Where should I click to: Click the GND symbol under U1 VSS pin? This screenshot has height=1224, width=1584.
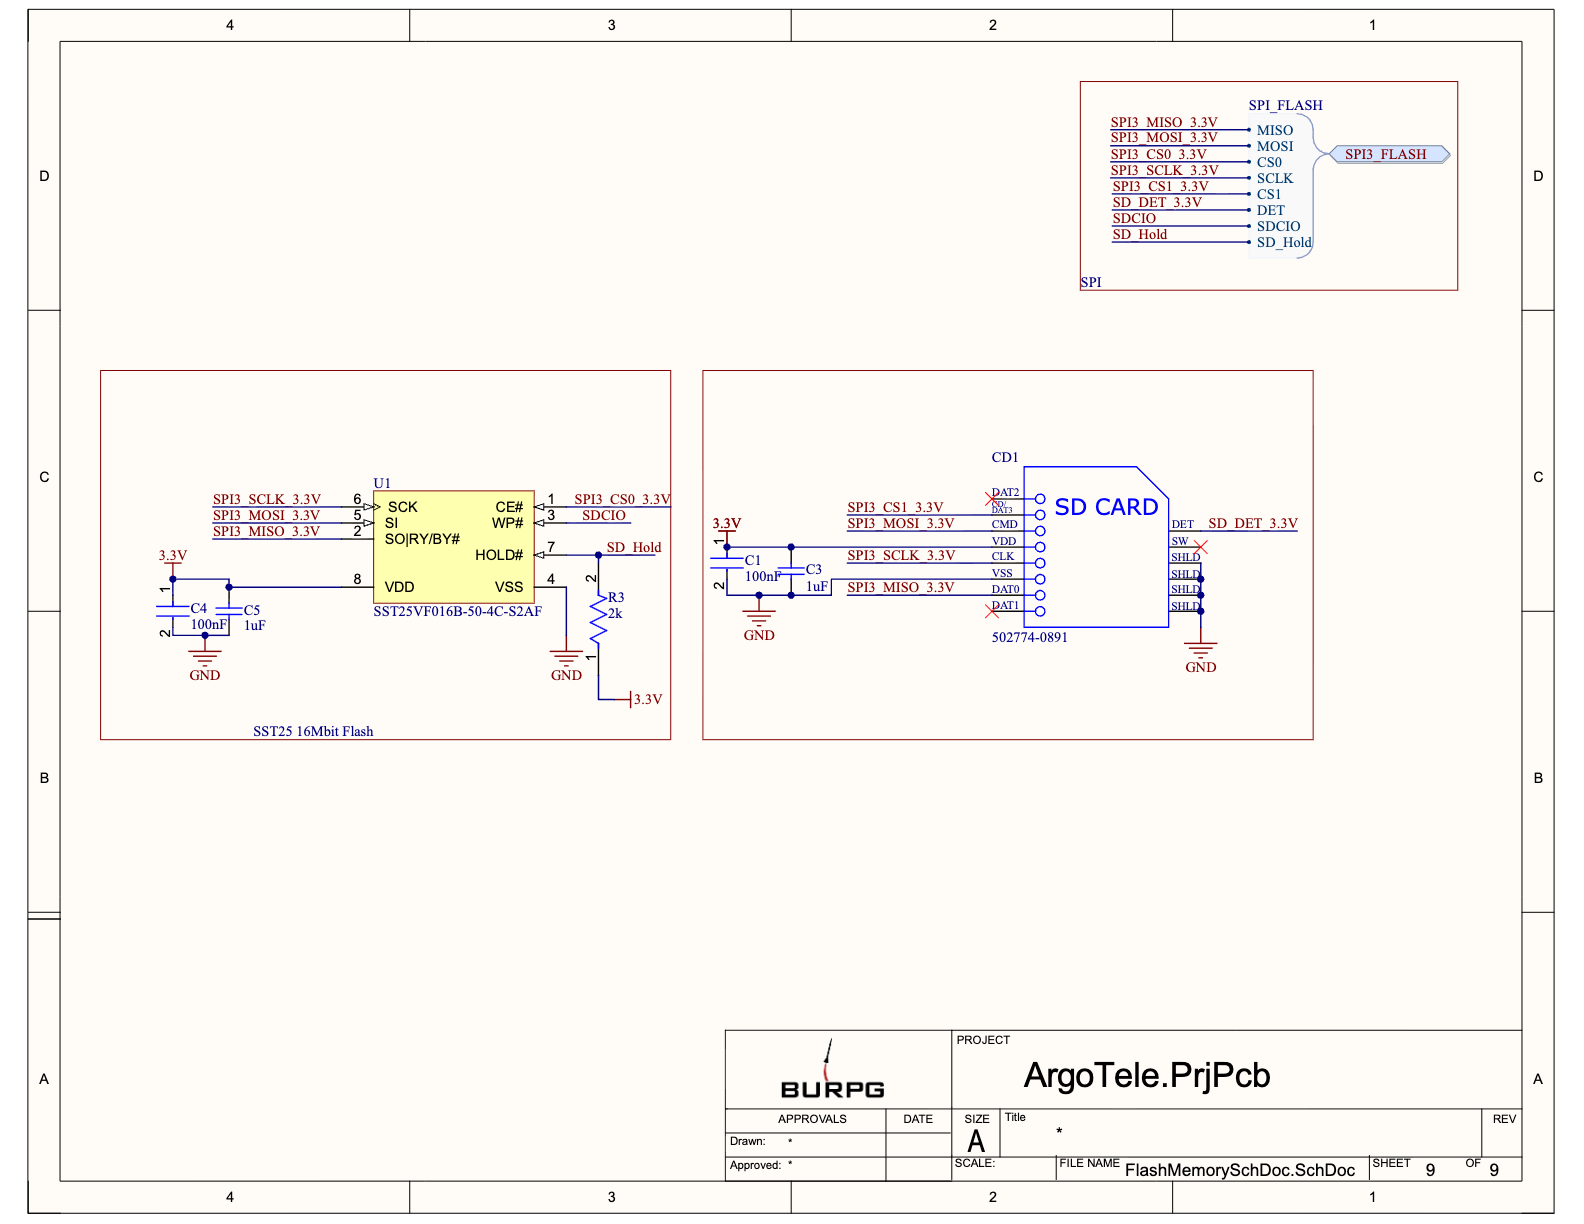point(566,659)
